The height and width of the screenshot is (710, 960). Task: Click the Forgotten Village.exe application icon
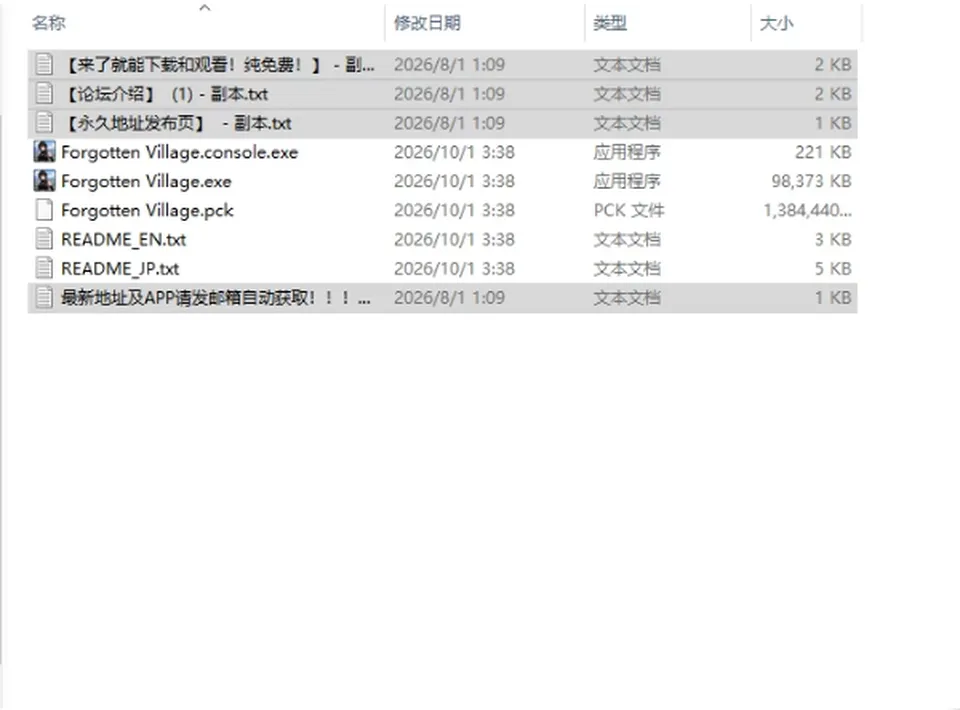tap(44, 181)
